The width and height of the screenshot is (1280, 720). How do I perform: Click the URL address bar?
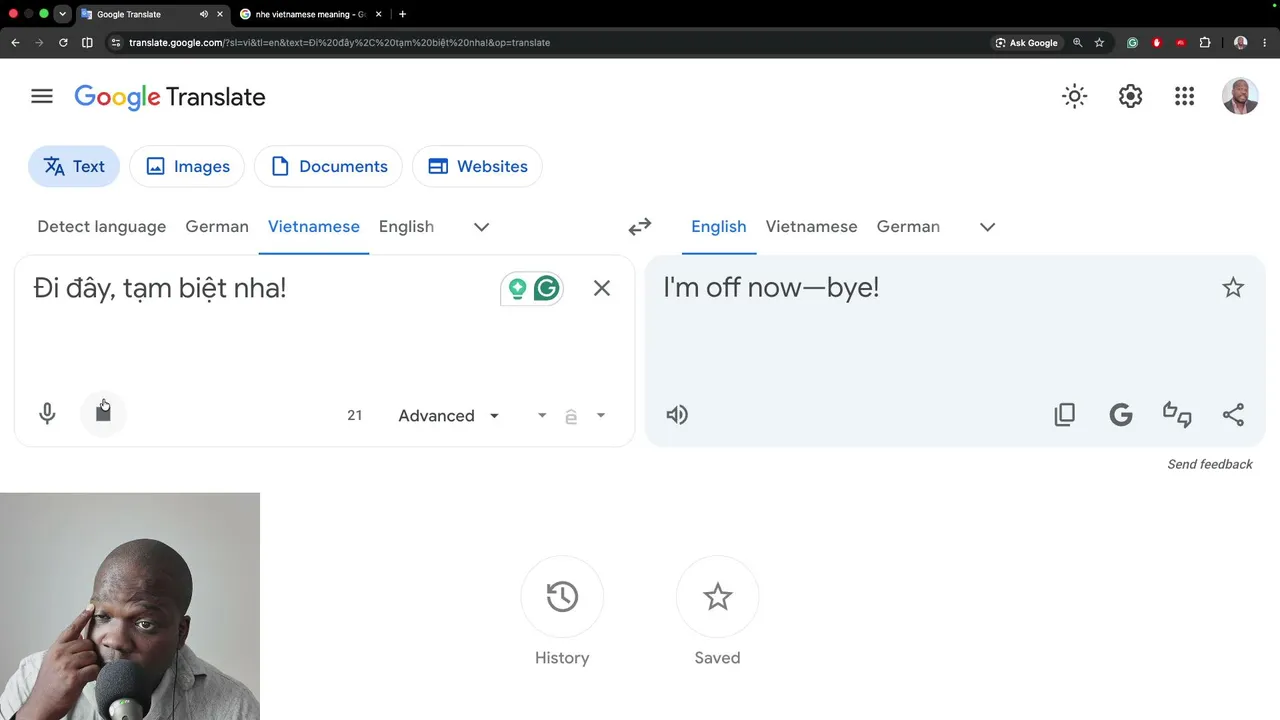[550, 43]
